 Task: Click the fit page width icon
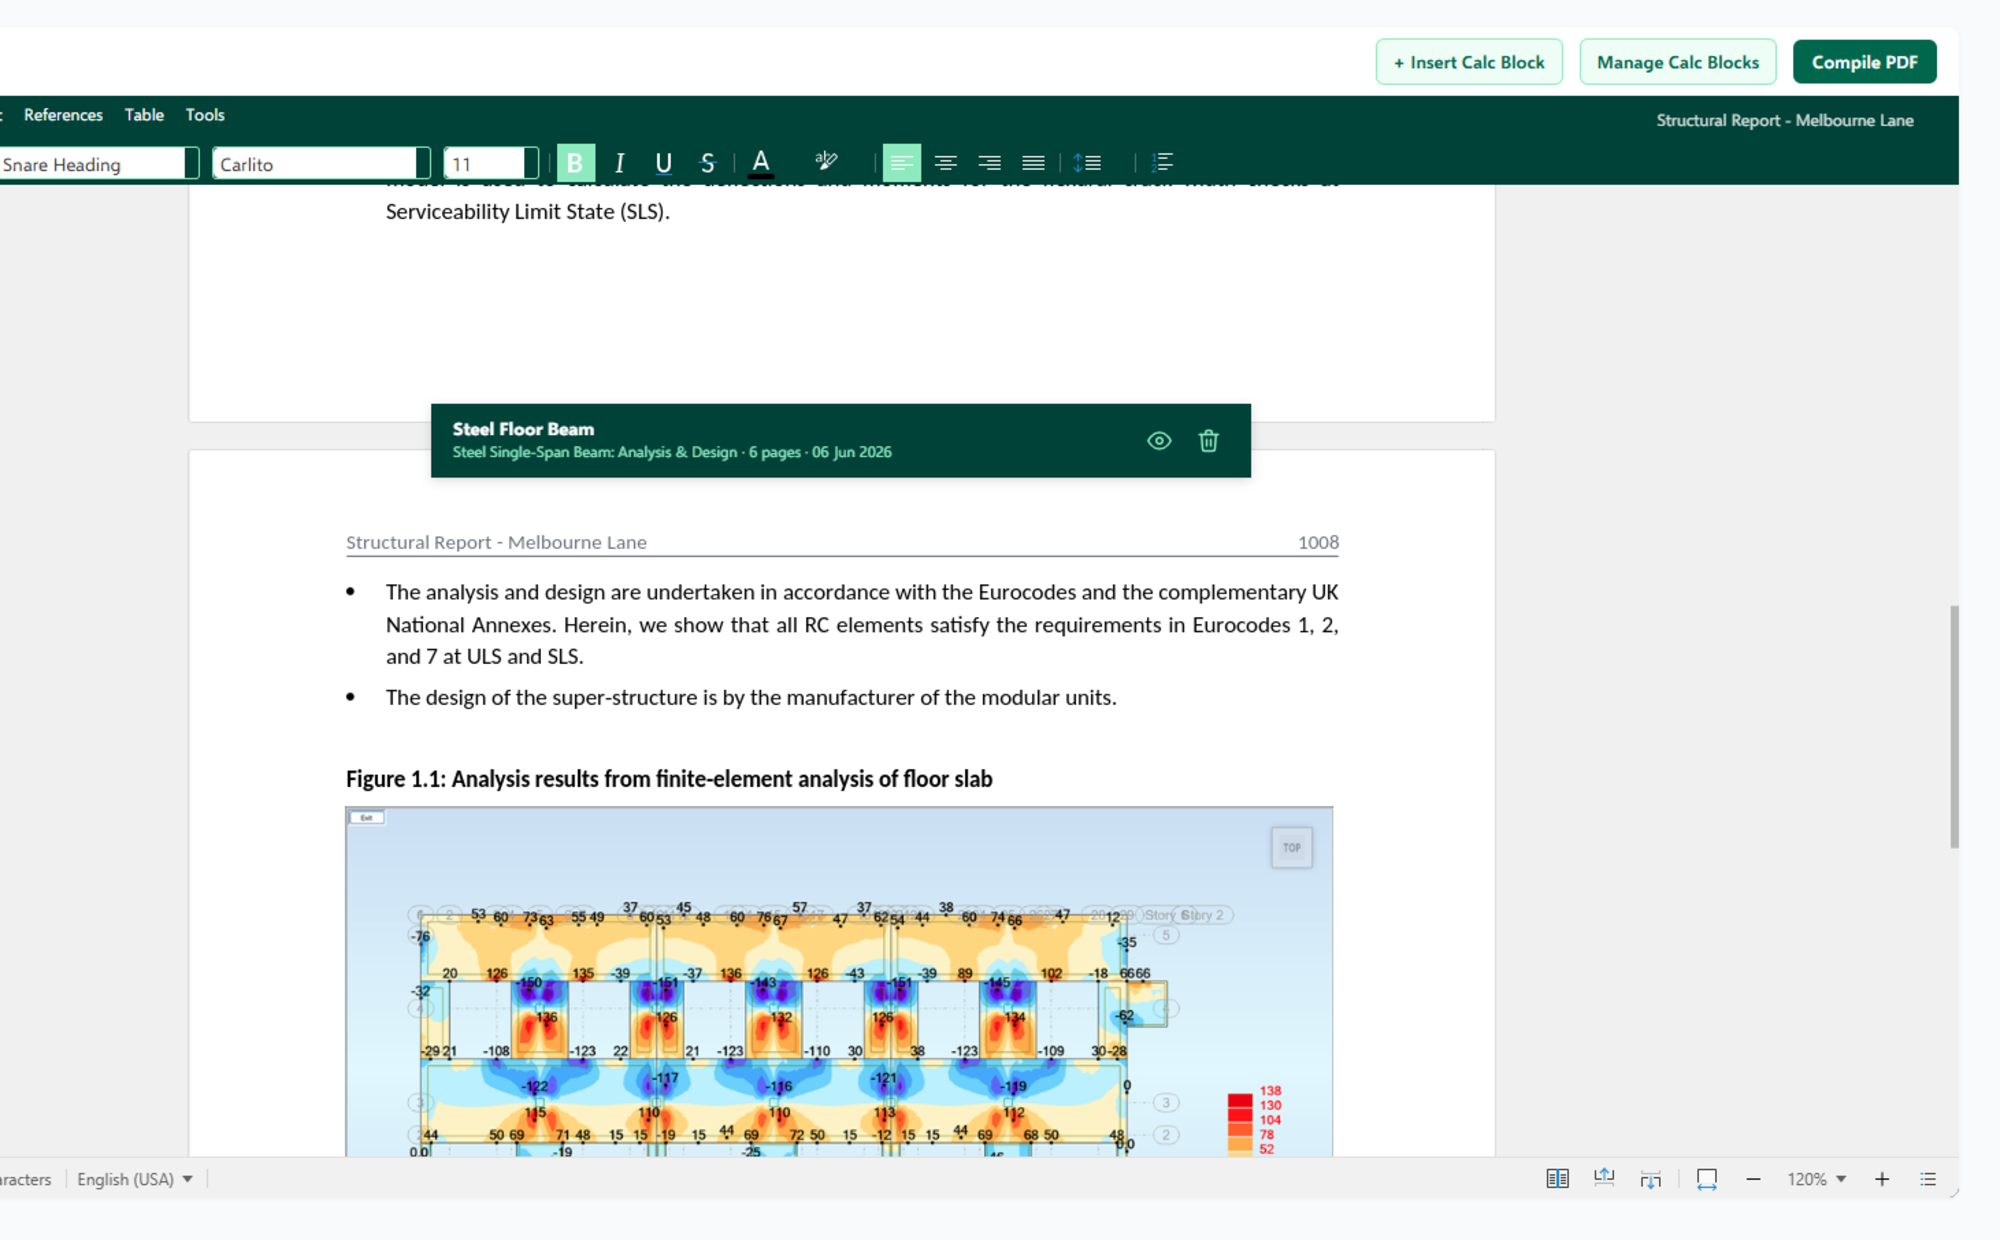(1707, 1179)
